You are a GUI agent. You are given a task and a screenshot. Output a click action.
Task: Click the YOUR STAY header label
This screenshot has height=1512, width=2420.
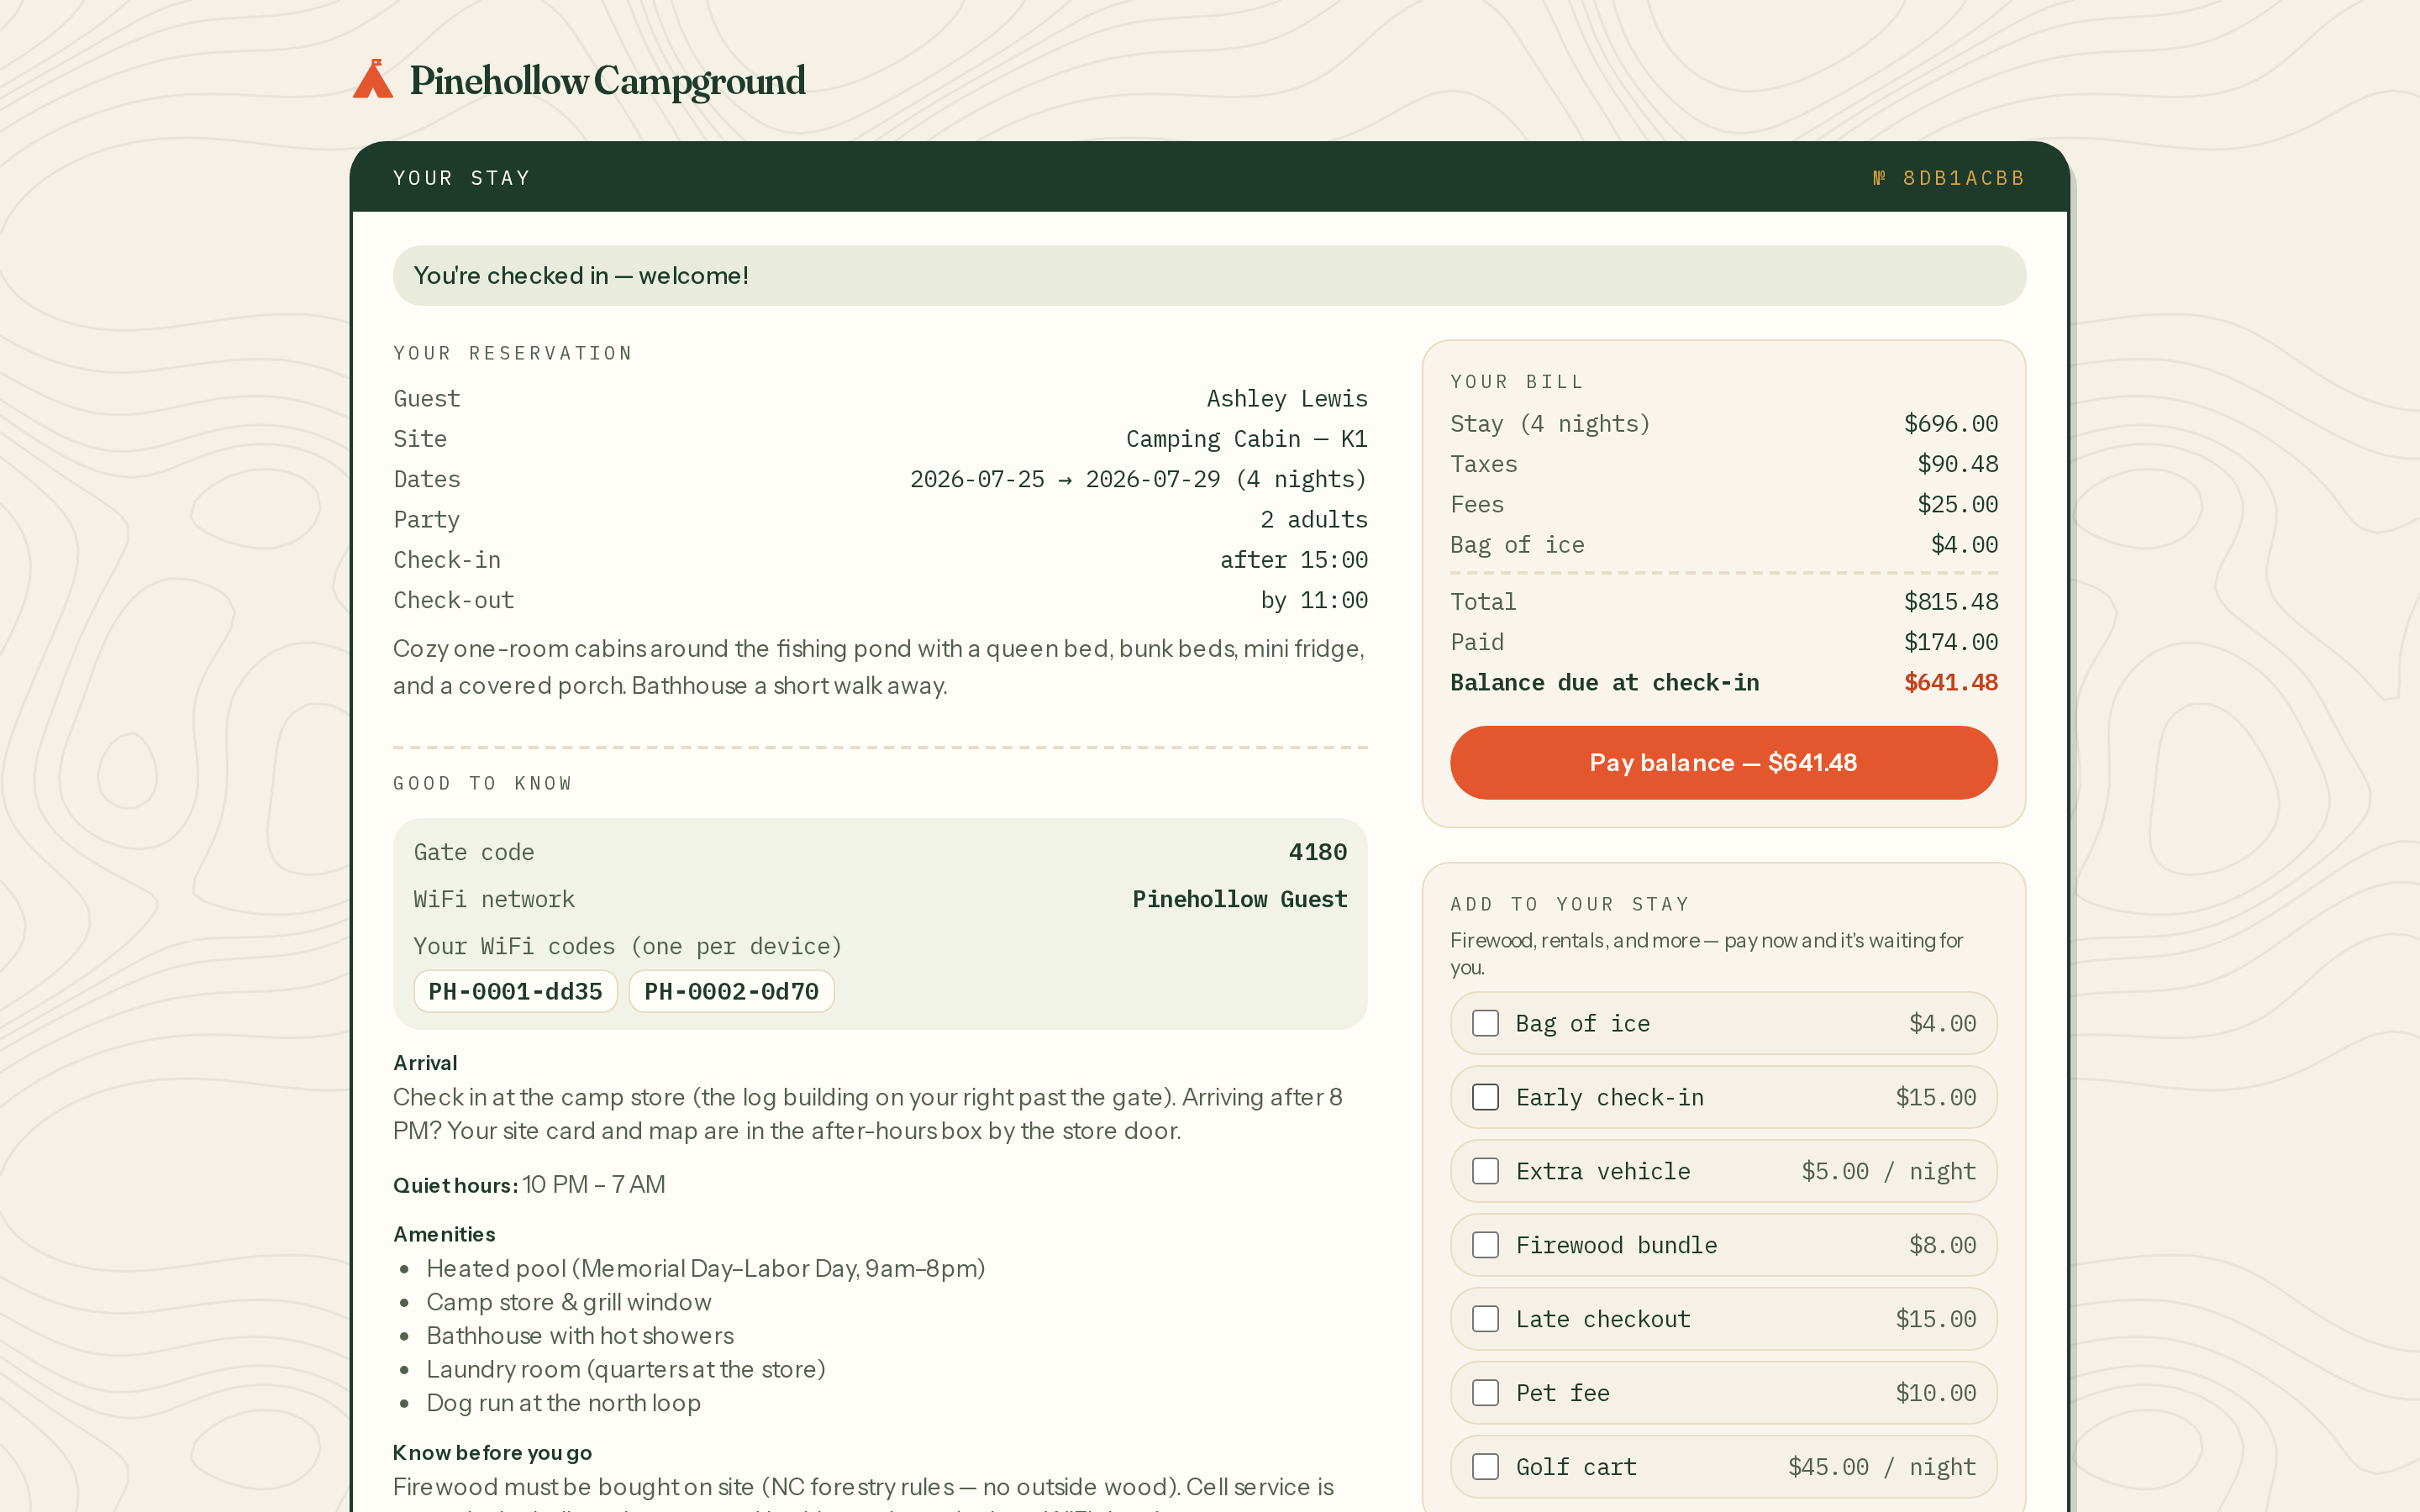461,178
